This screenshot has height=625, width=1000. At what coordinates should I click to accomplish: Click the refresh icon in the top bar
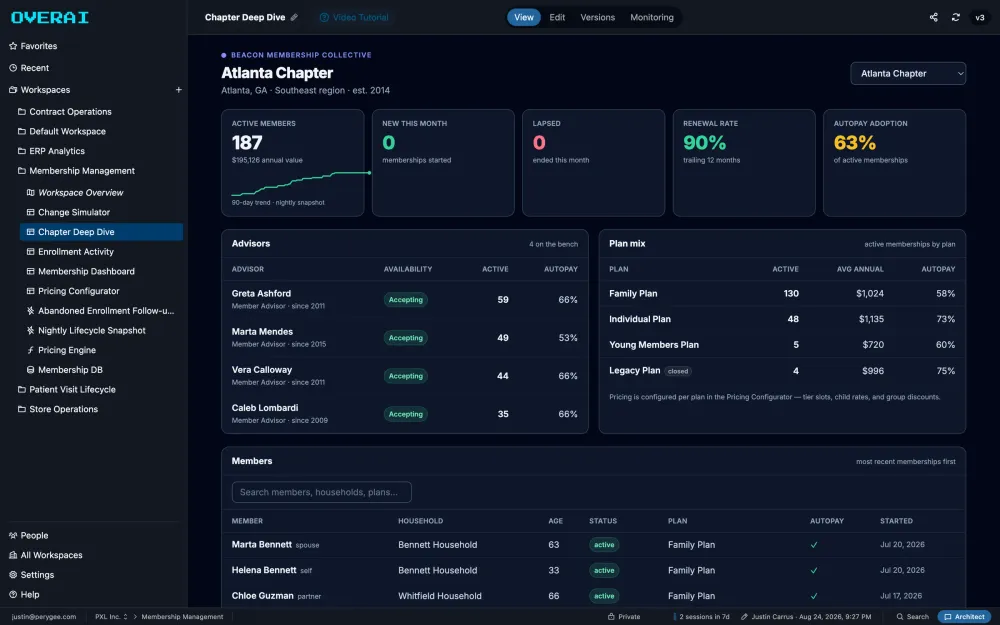click(x=955, y=17)
